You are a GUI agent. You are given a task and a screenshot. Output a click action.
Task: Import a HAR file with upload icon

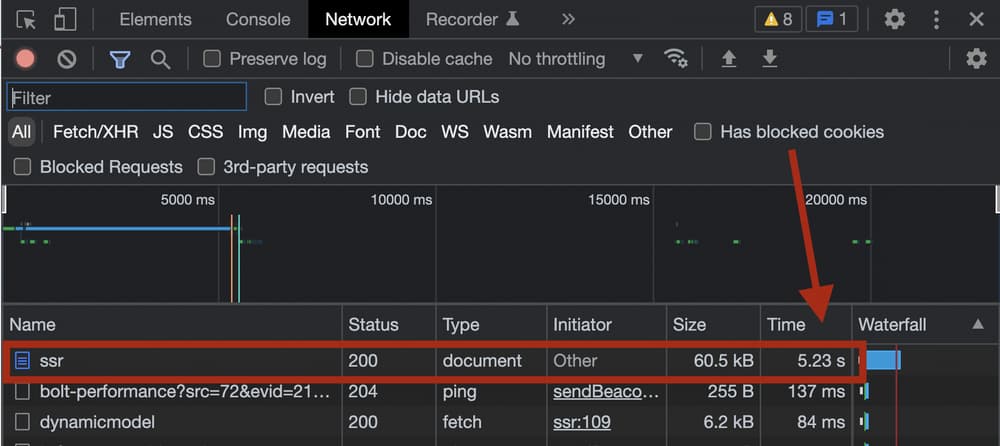[x=728, y=59]
